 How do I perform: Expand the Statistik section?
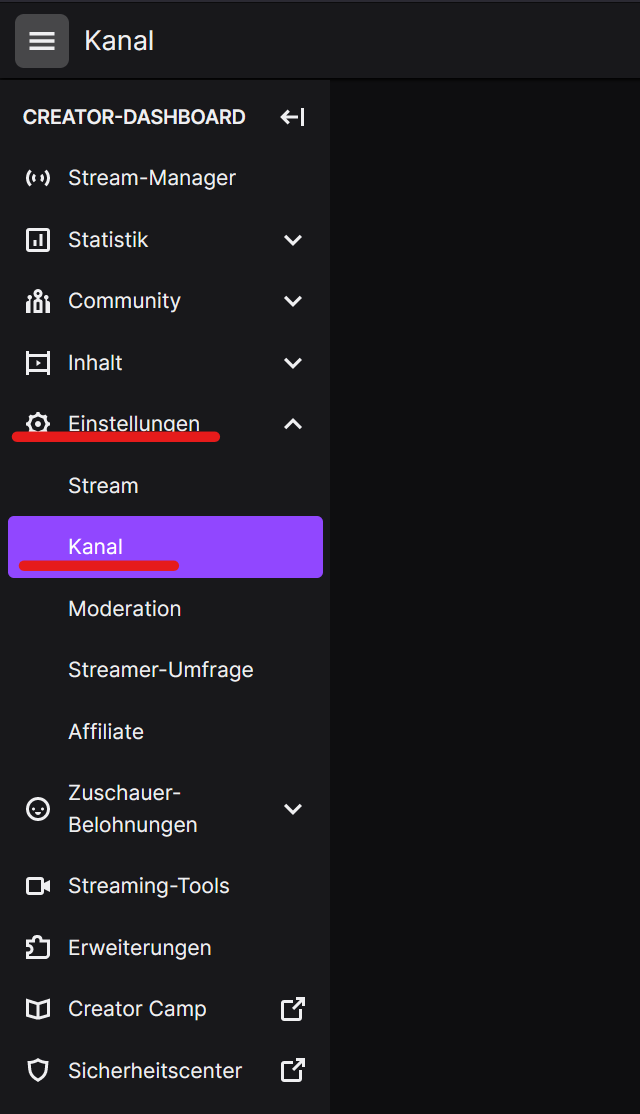(x=292, y=239)
